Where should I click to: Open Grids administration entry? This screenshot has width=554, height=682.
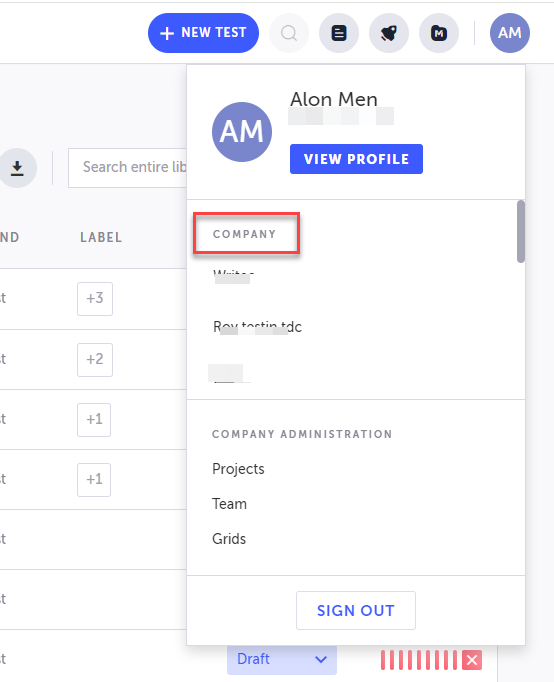coord(229,539)
